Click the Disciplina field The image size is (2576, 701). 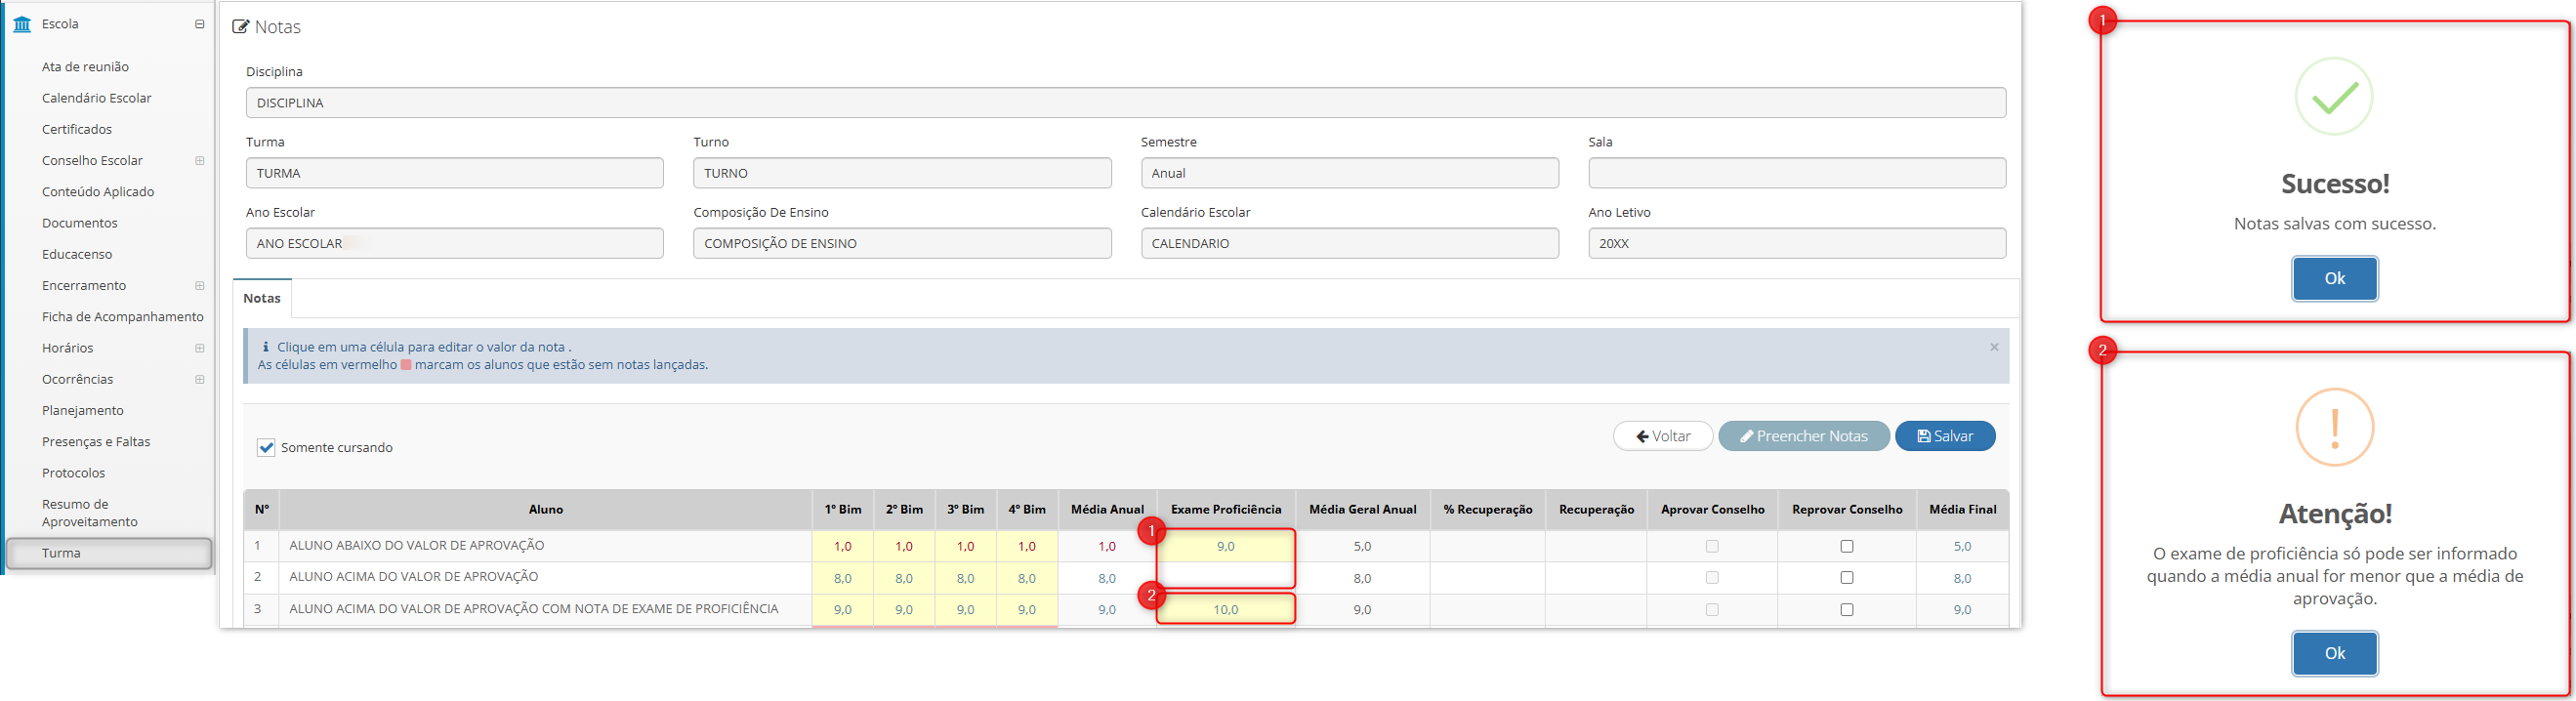coord(1125,103)
